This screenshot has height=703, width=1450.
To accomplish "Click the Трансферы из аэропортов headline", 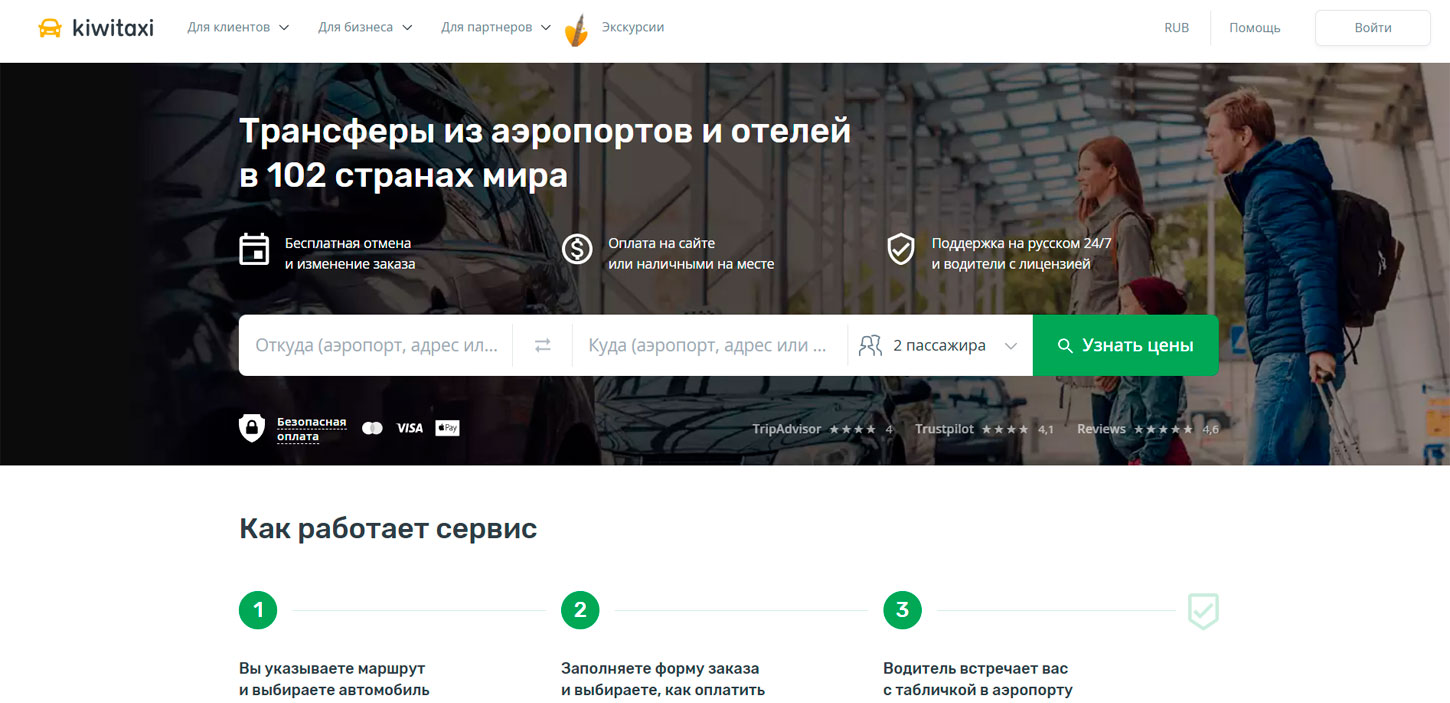I will point(545,152).
